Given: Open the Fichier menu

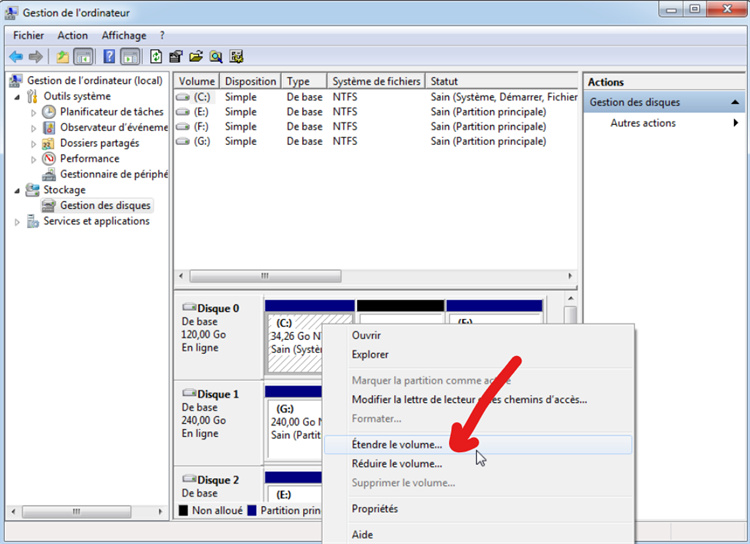Looking at the screenshot, I should point(28,35).
